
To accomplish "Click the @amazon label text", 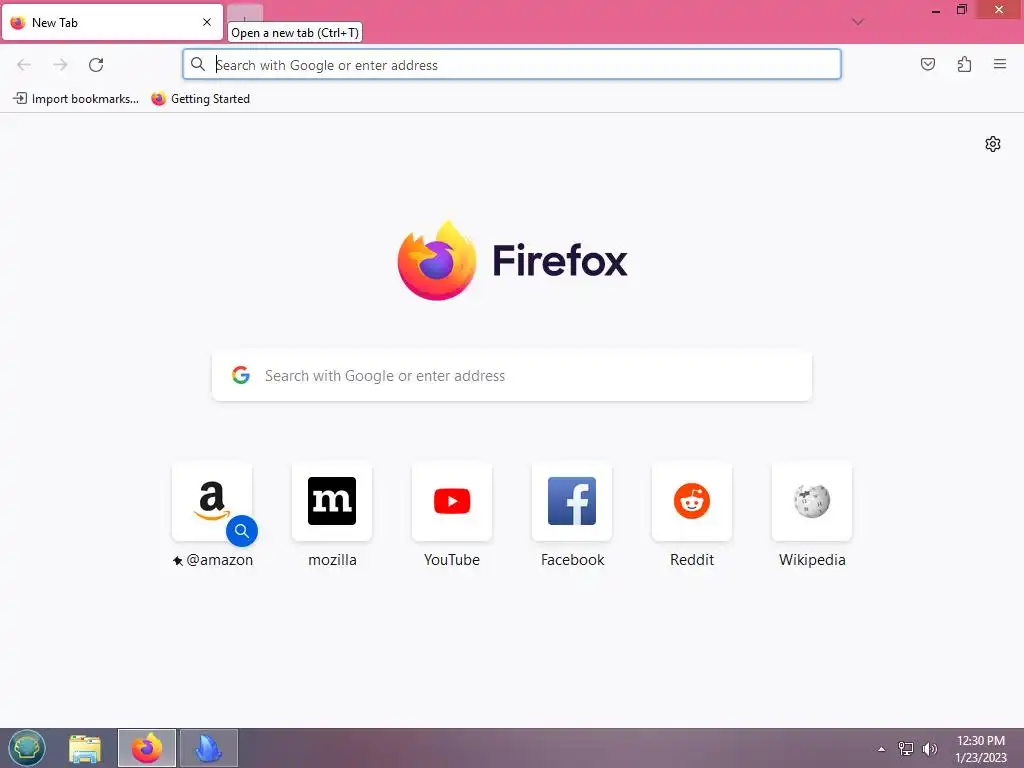I will click(219, 560).
